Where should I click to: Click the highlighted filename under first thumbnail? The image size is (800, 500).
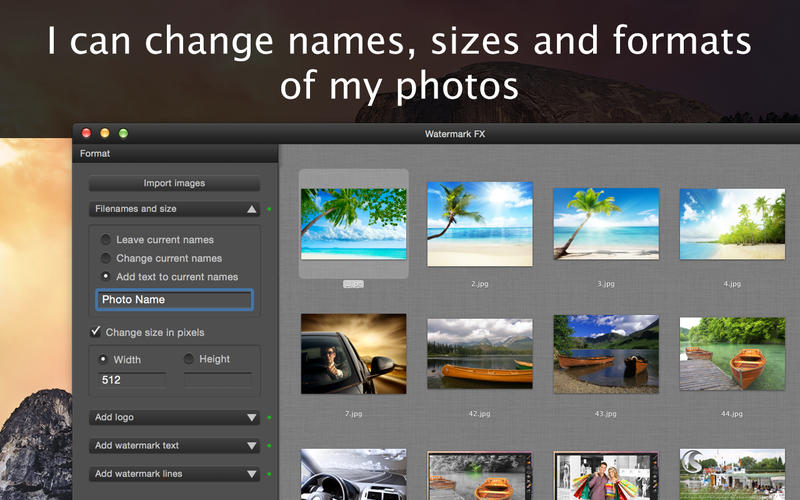[x=354, y=284]
